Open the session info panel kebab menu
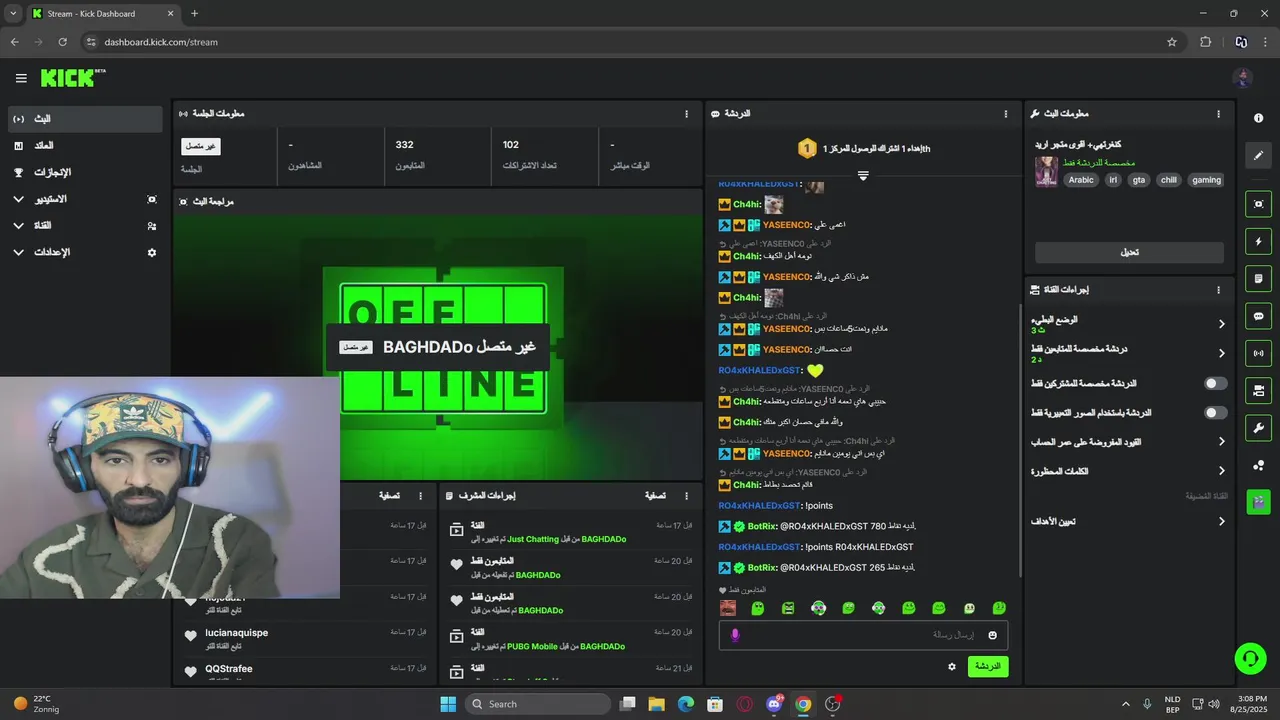Image resolution: width=1280 pixels, height=720 pixels. [686, 114]
